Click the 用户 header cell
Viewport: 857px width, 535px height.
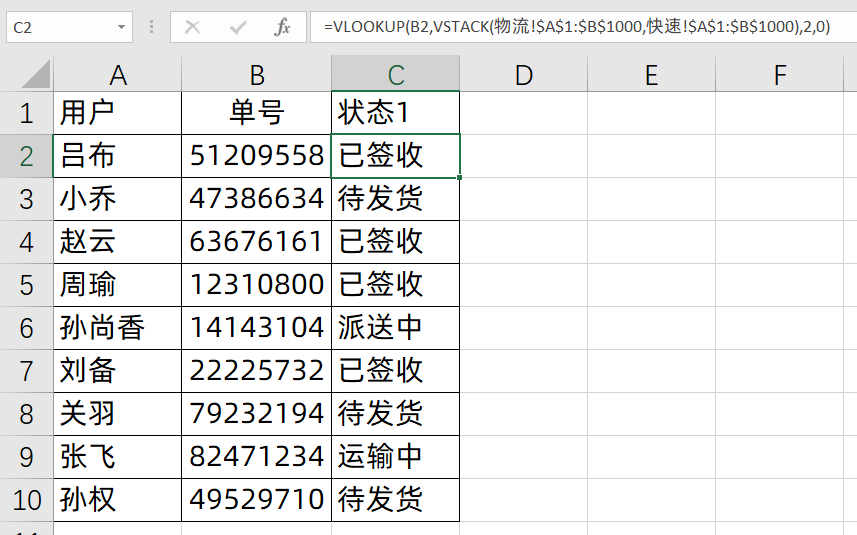coord(118,113)
